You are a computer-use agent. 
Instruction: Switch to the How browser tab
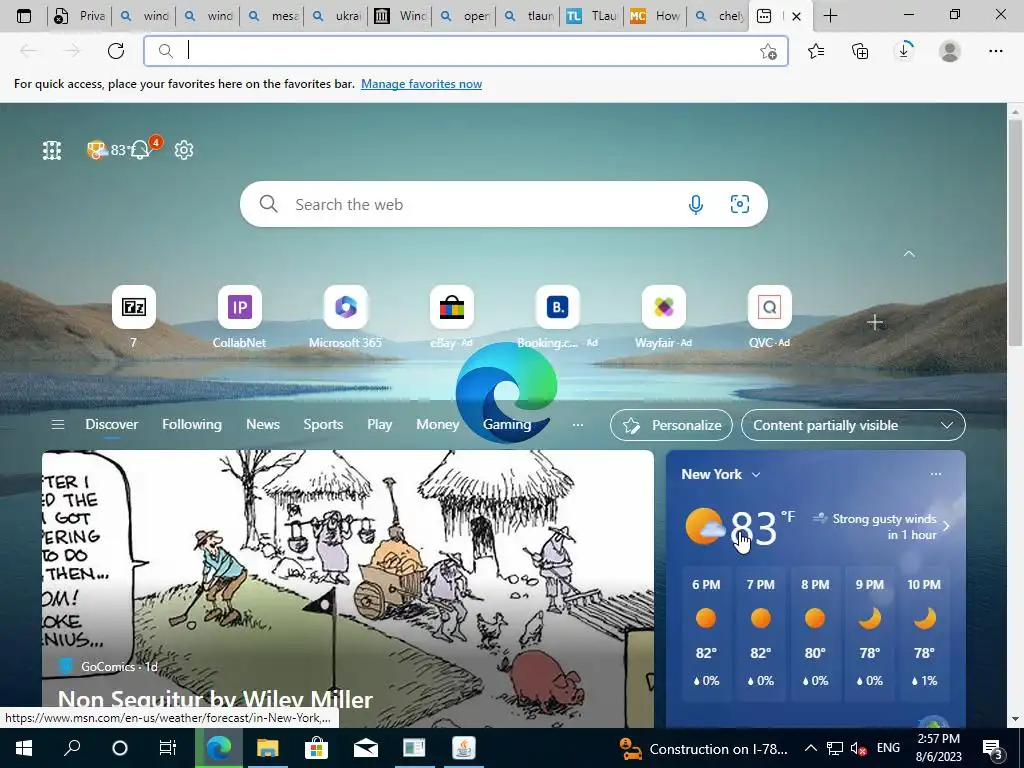tap(656, 16)
